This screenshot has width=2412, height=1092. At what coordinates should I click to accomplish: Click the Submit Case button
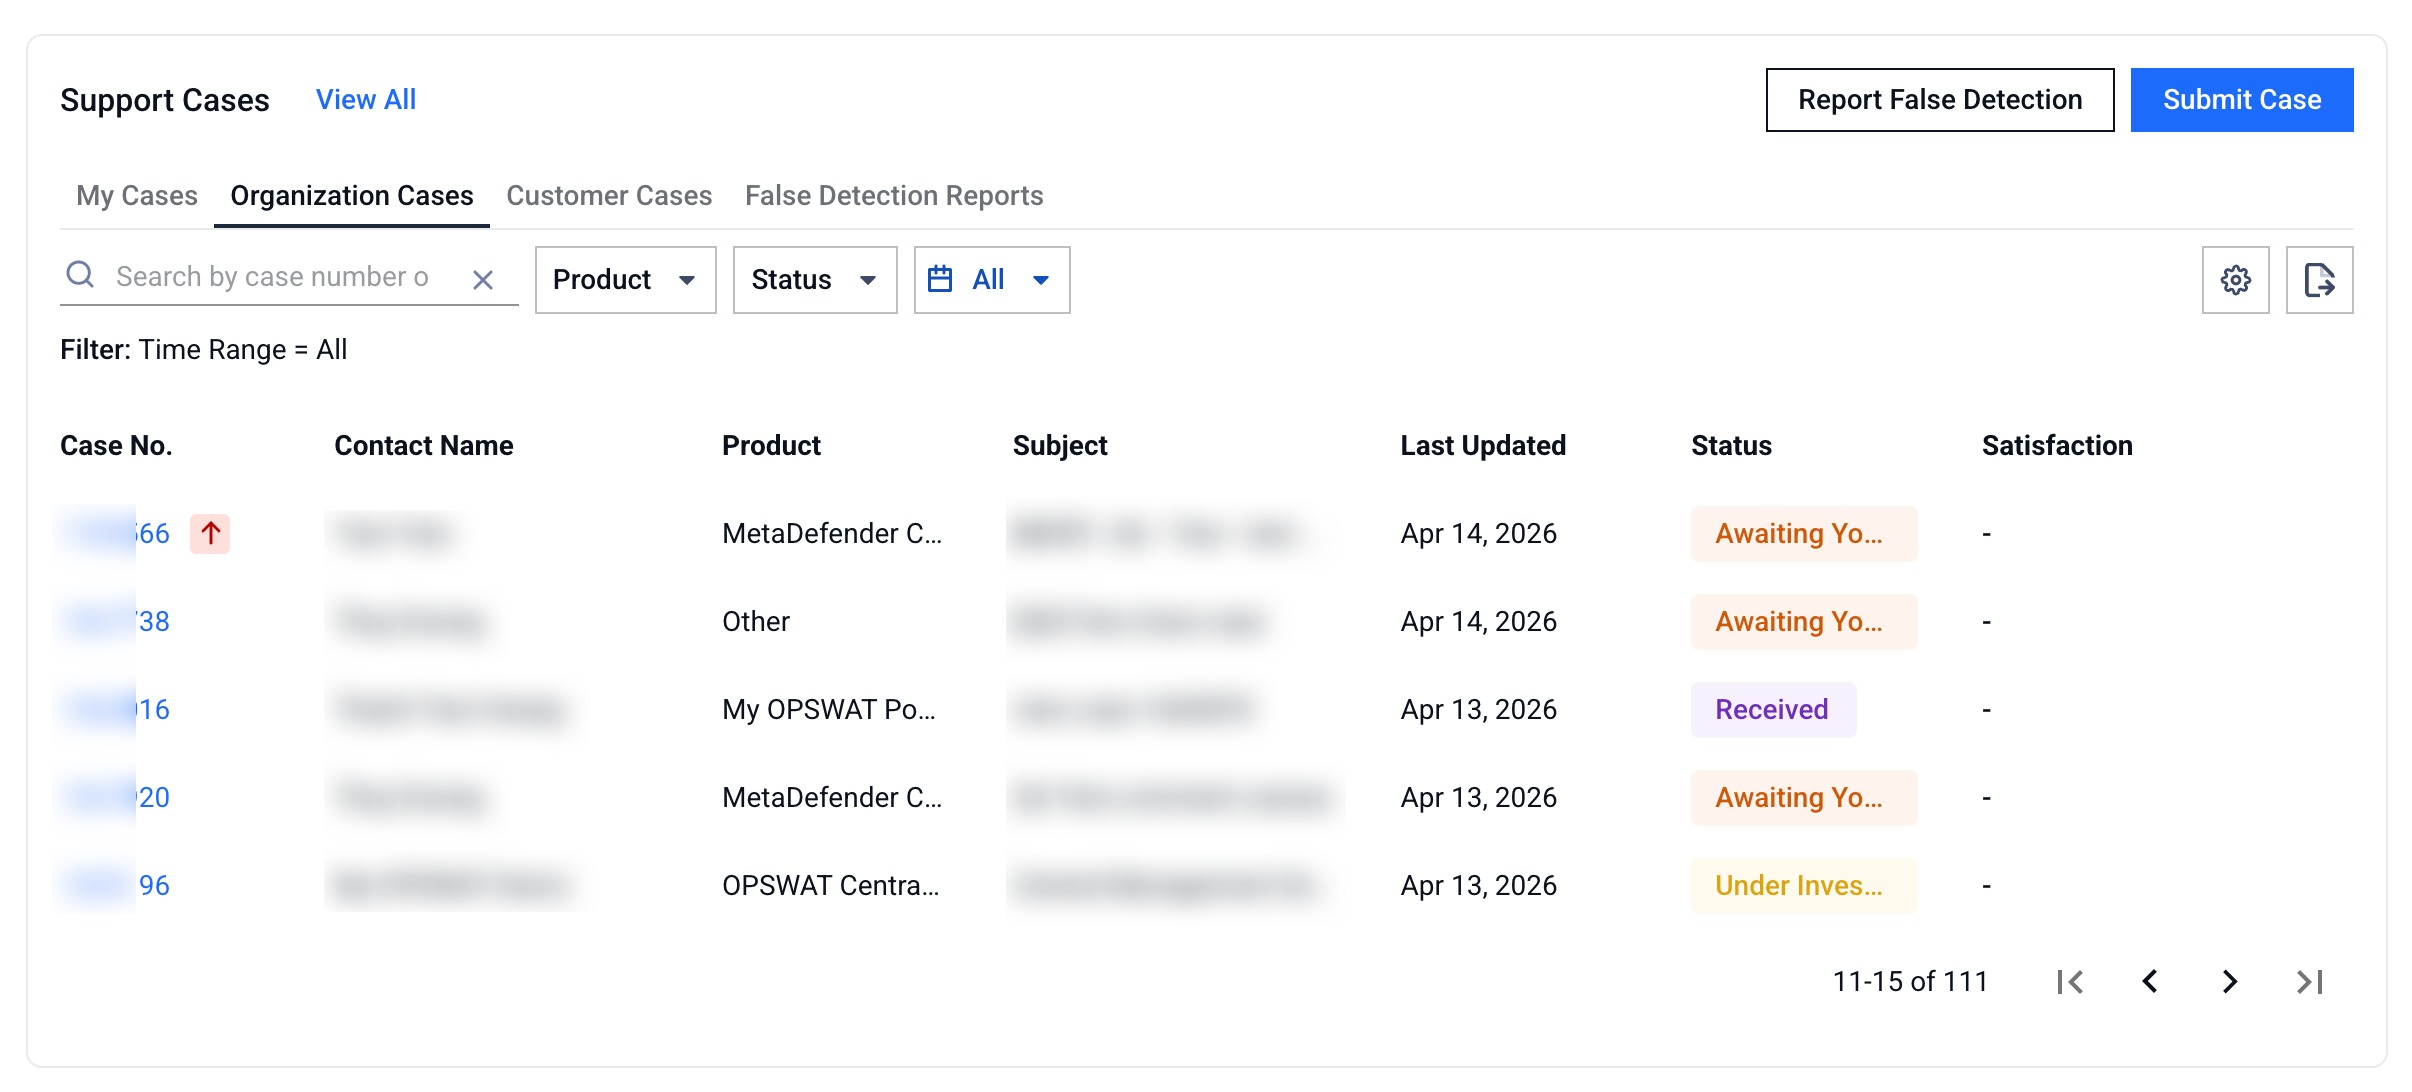click(x=2241, y=100)
